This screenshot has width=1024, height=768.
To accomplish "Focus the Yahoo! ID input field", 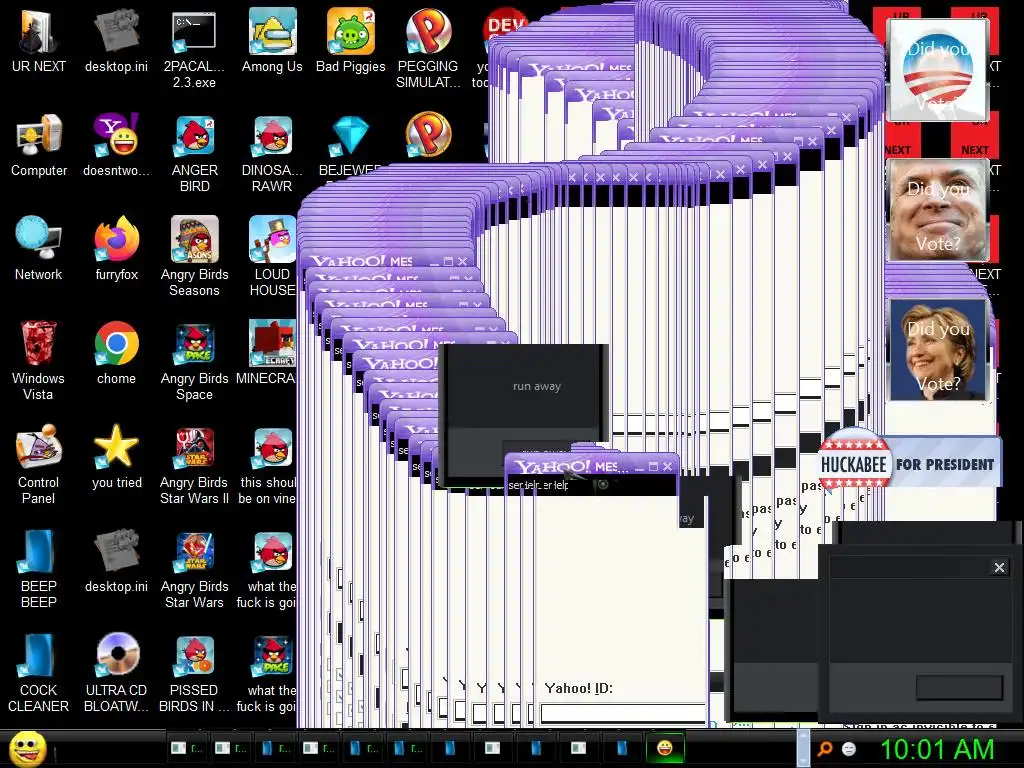I will (623, 712).
